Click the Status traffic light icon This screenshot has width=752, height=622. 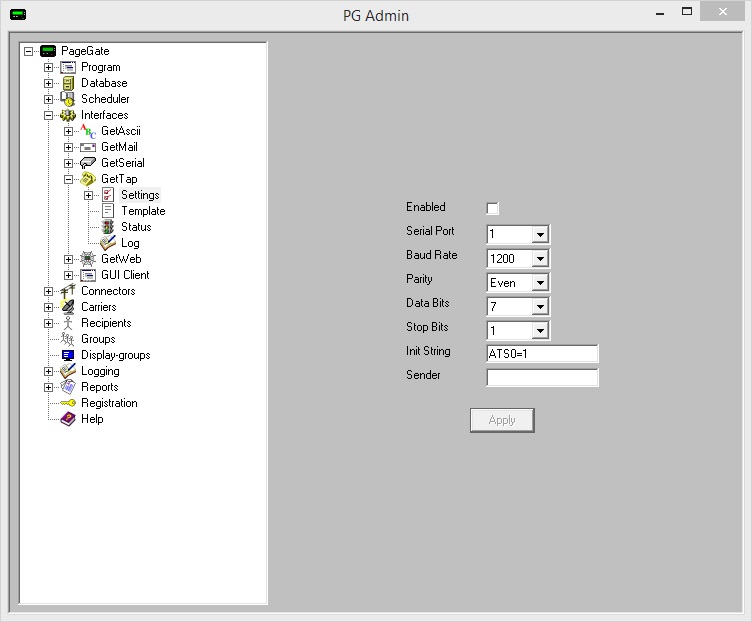[108, 227]
